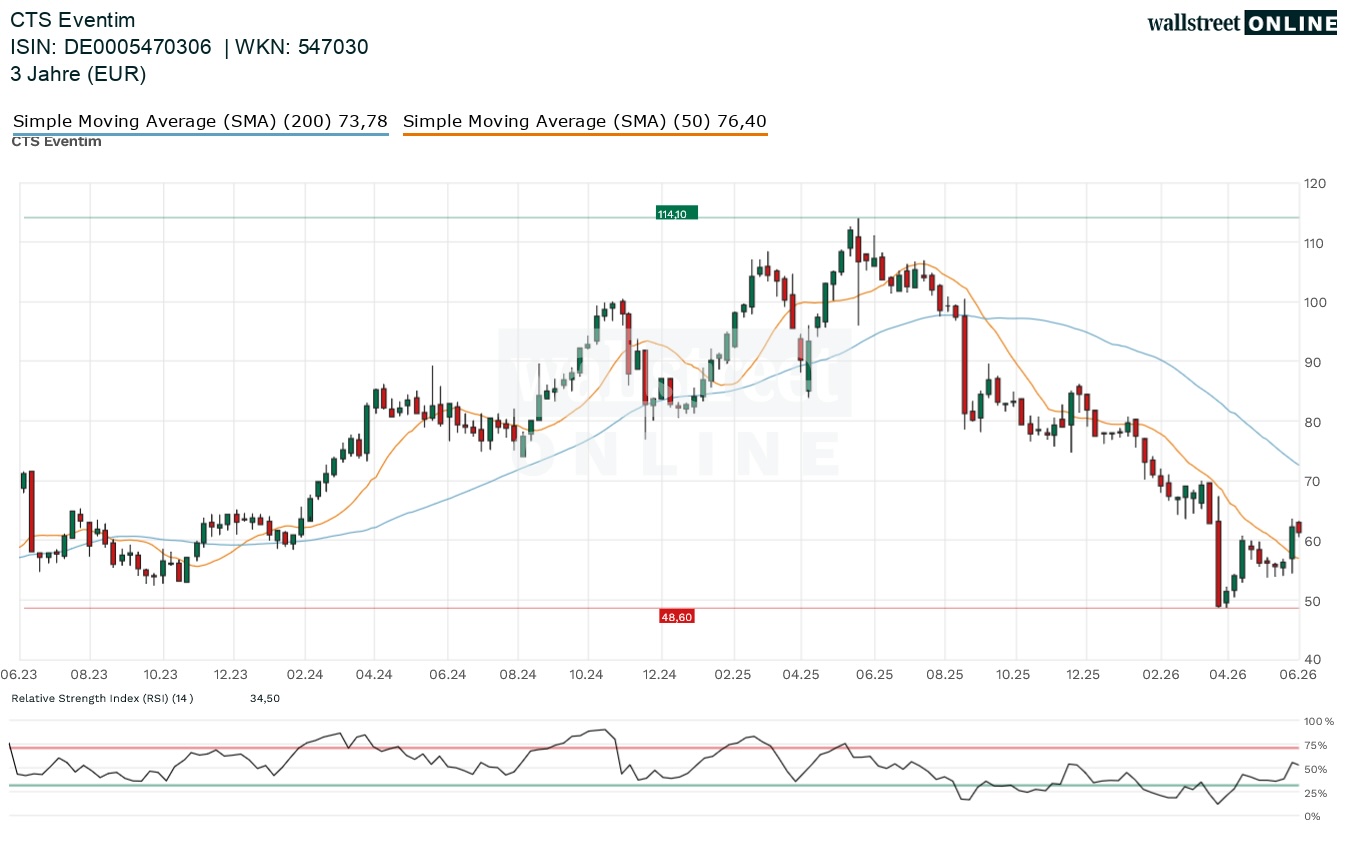This screenshot has height=843, width=1349.
Task: Click the 120 price axis label
Action: (x=1315, y=184)
